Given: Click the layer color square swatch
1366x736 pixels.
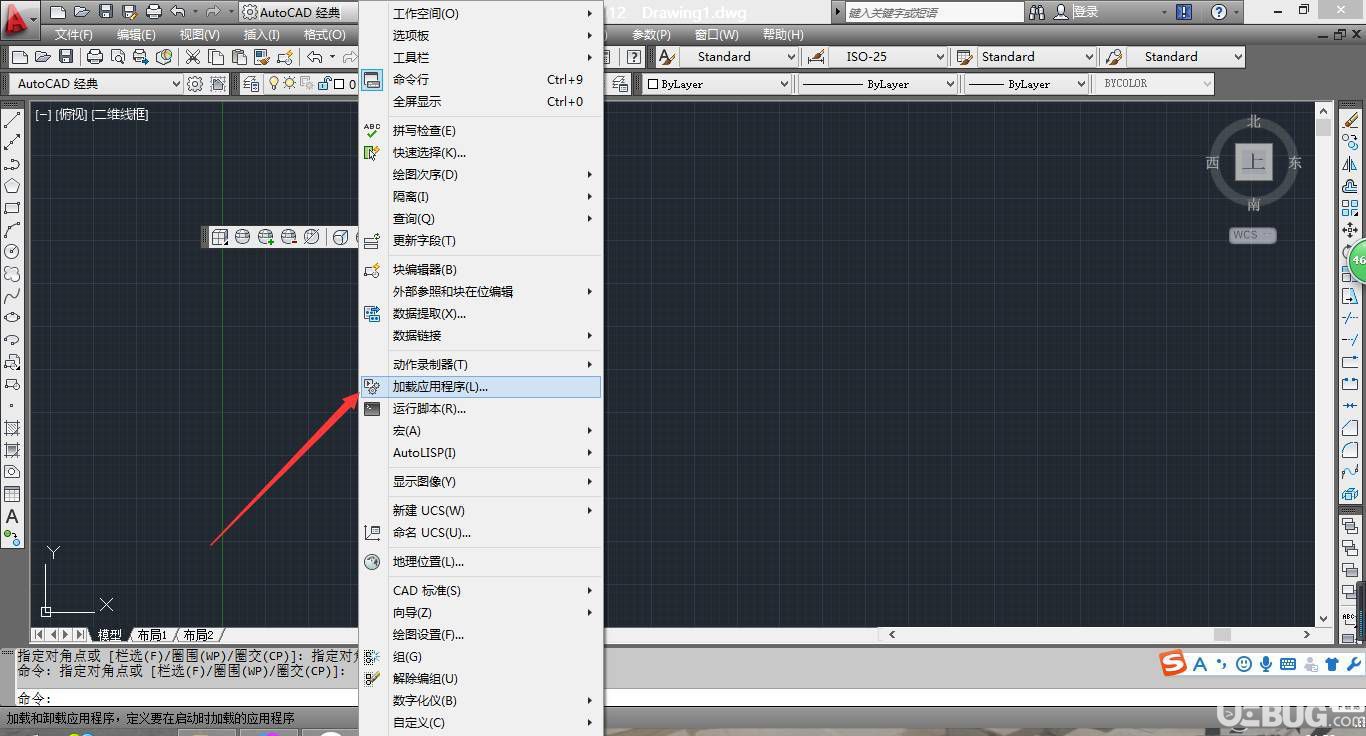Looking at the screenshot, I should [339, 85].
